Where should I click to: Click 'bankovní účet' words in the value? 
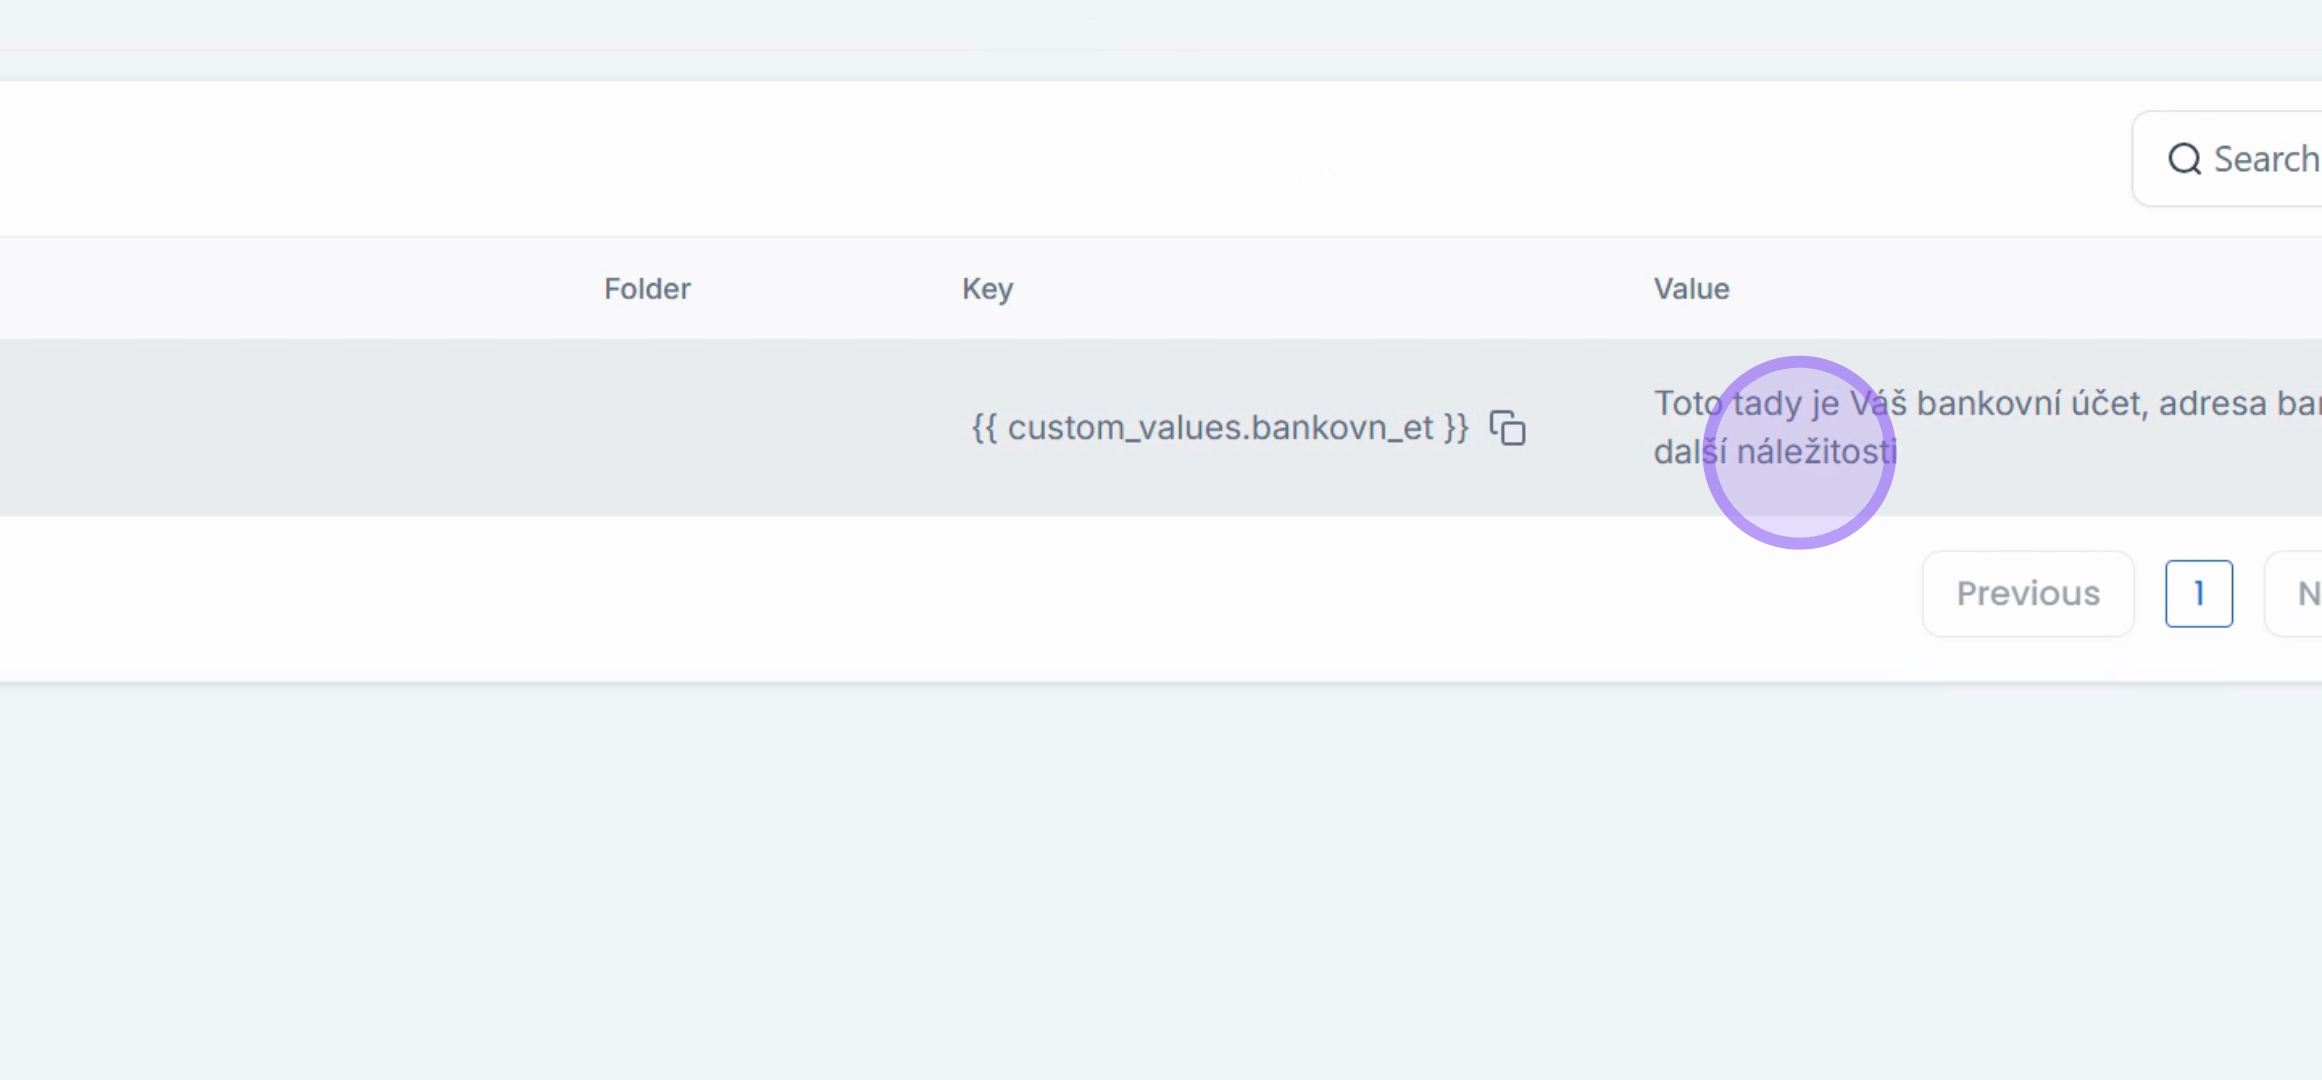[2033, 403]
